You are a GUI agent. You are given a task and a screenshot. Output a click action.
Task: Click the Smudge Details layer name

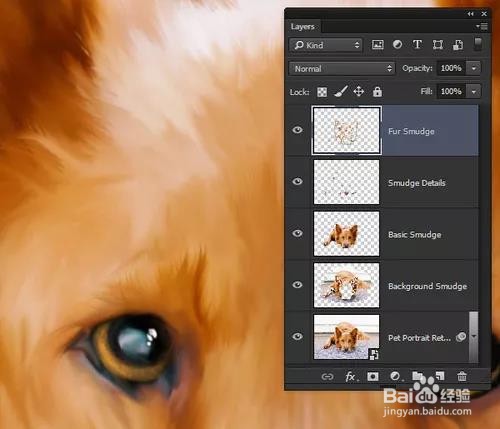[417, 183]
